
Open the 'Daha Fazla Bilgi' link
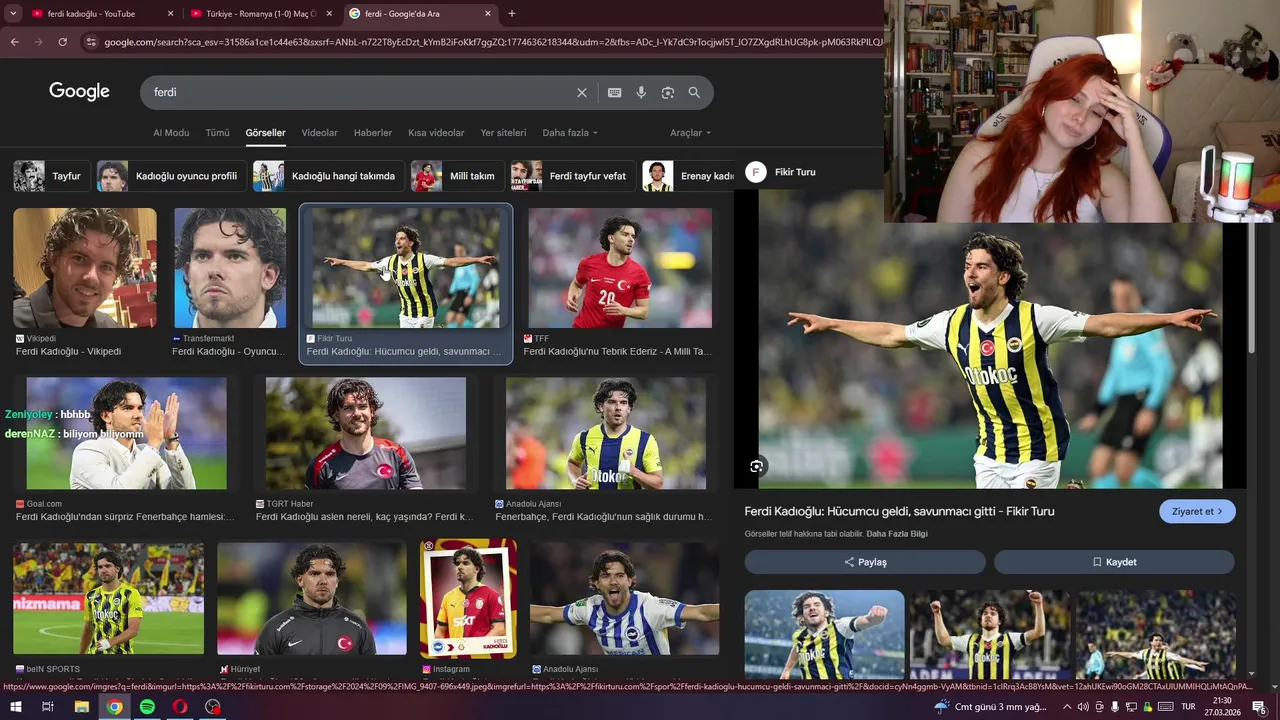coord(897,534)
